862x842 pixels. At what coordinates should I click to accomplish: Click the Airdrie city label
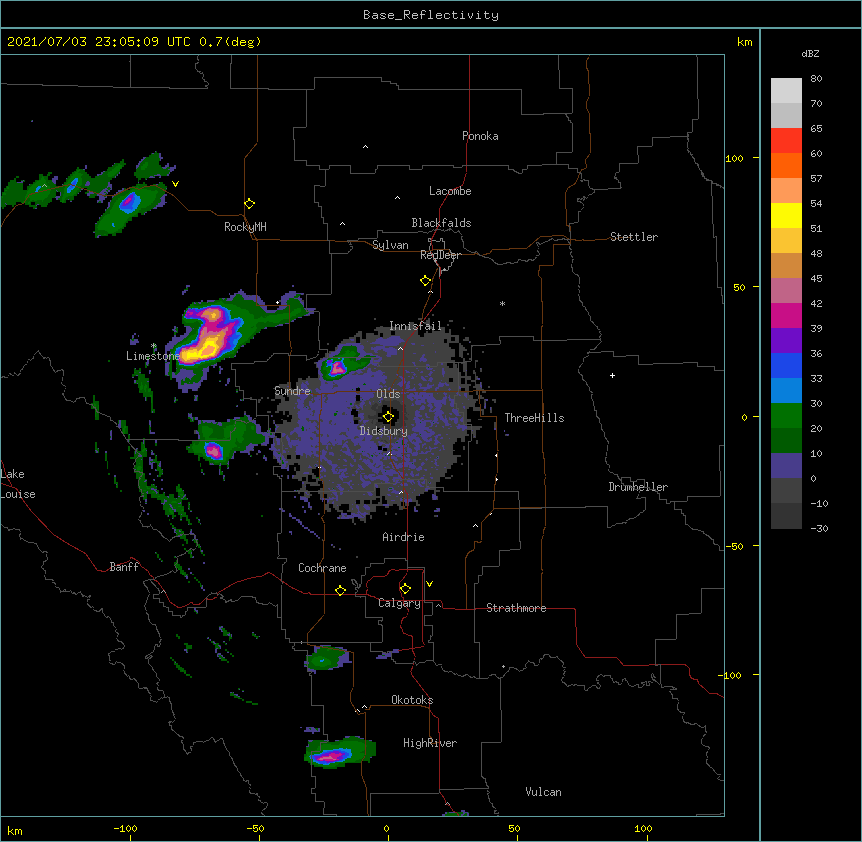[x=404, y=537]
